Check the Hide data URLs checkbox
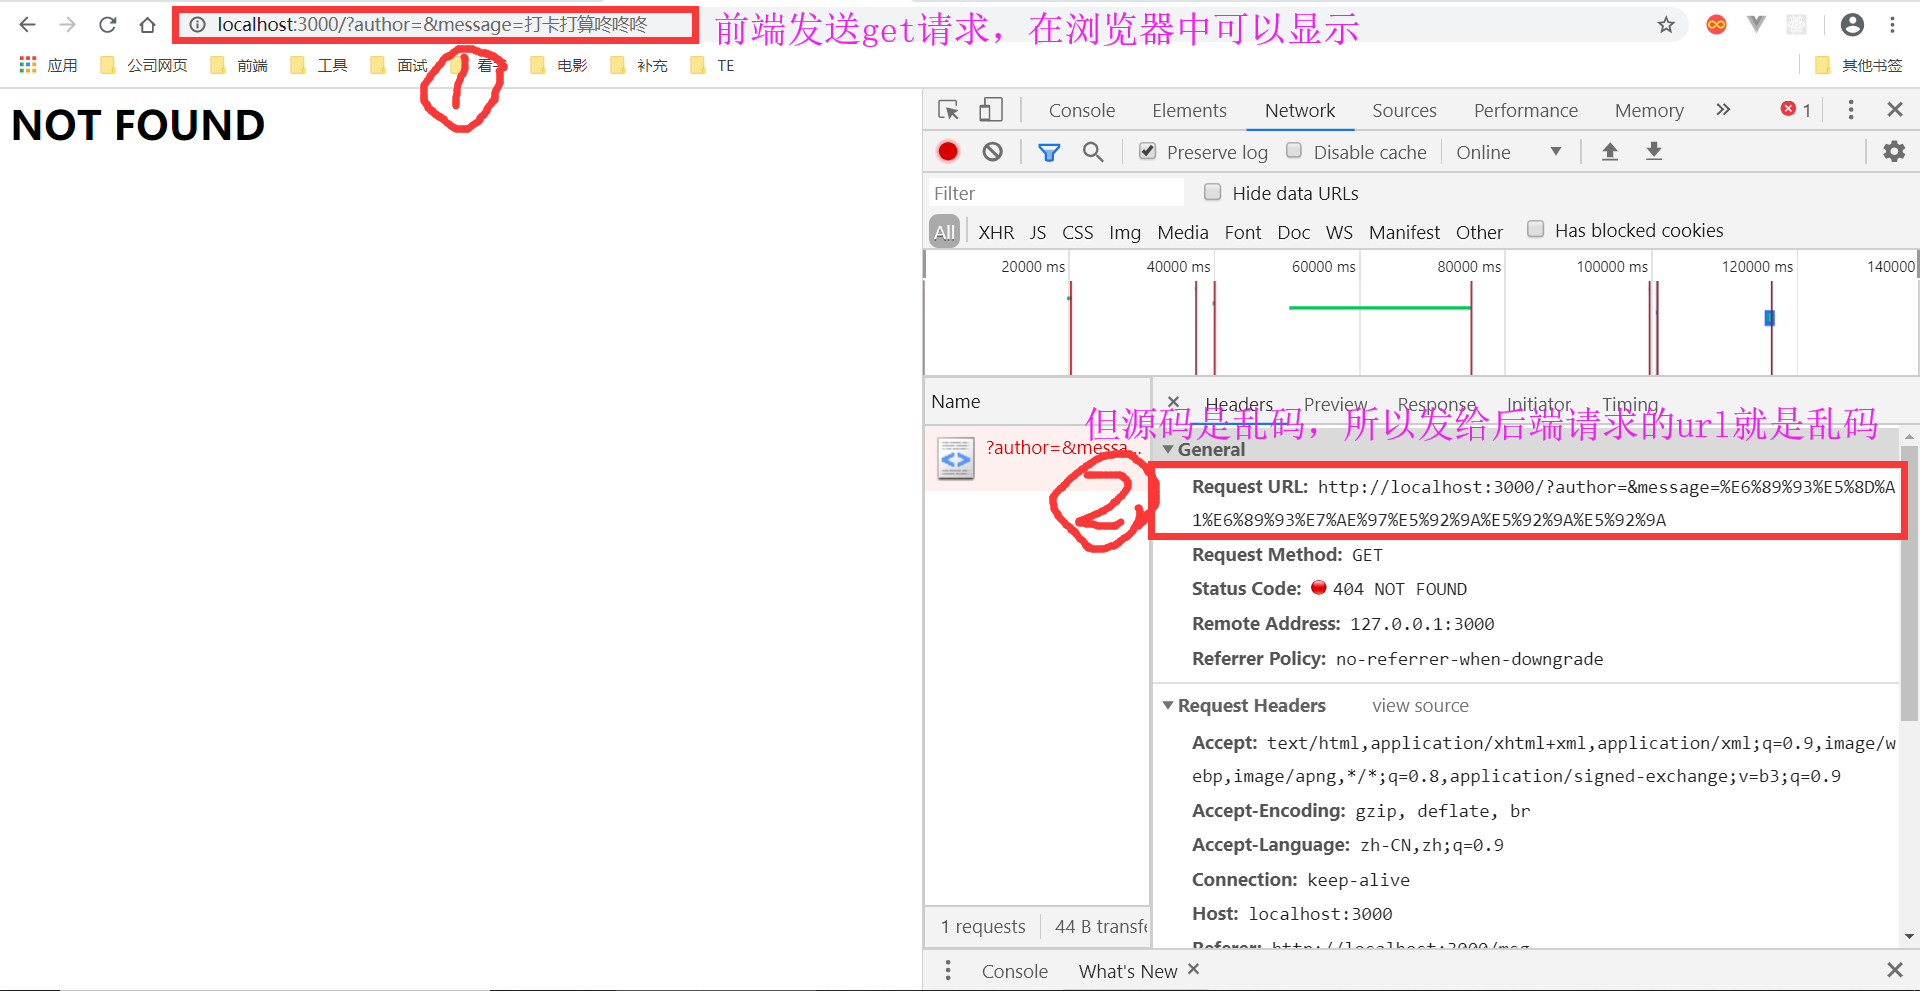The width and height of the screenshot is (1920, 991). 1213,192
